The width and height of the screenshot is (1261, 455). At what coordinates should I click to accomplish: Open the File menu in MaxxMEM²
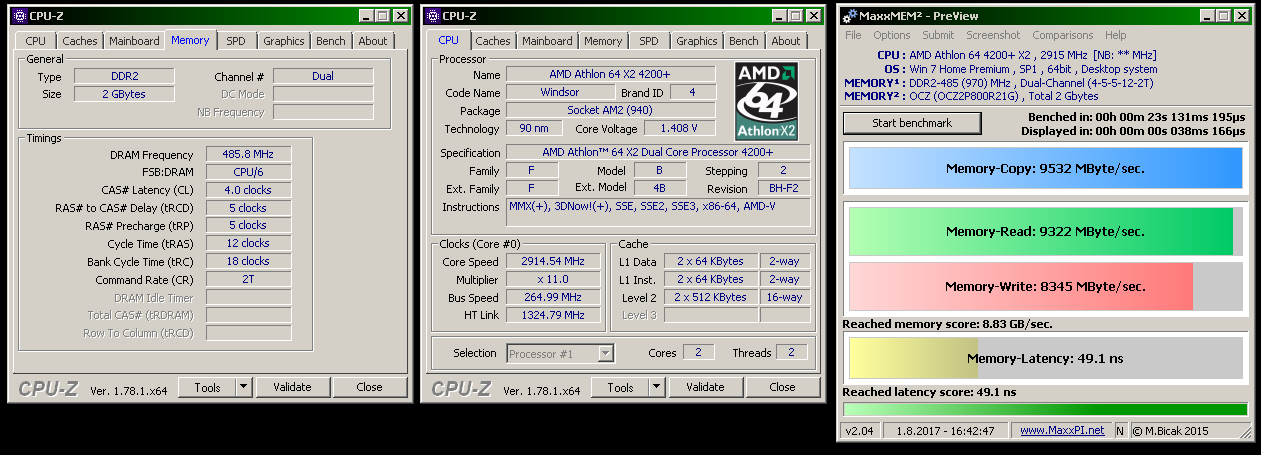853,35
